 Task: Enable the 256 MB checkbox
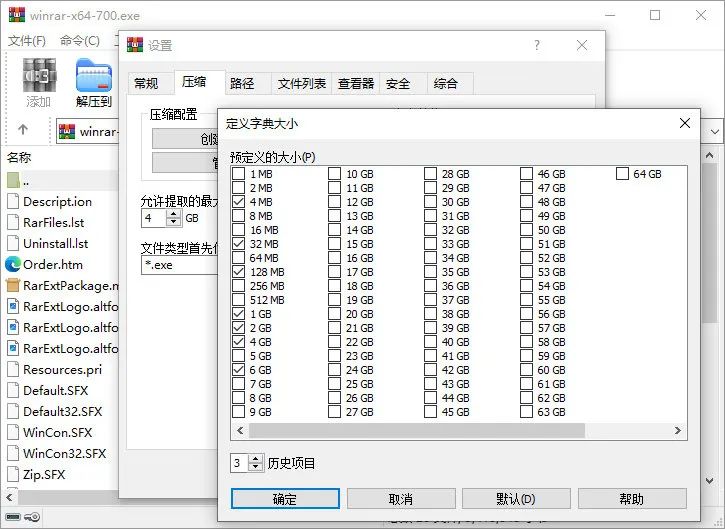pos(239,286)
